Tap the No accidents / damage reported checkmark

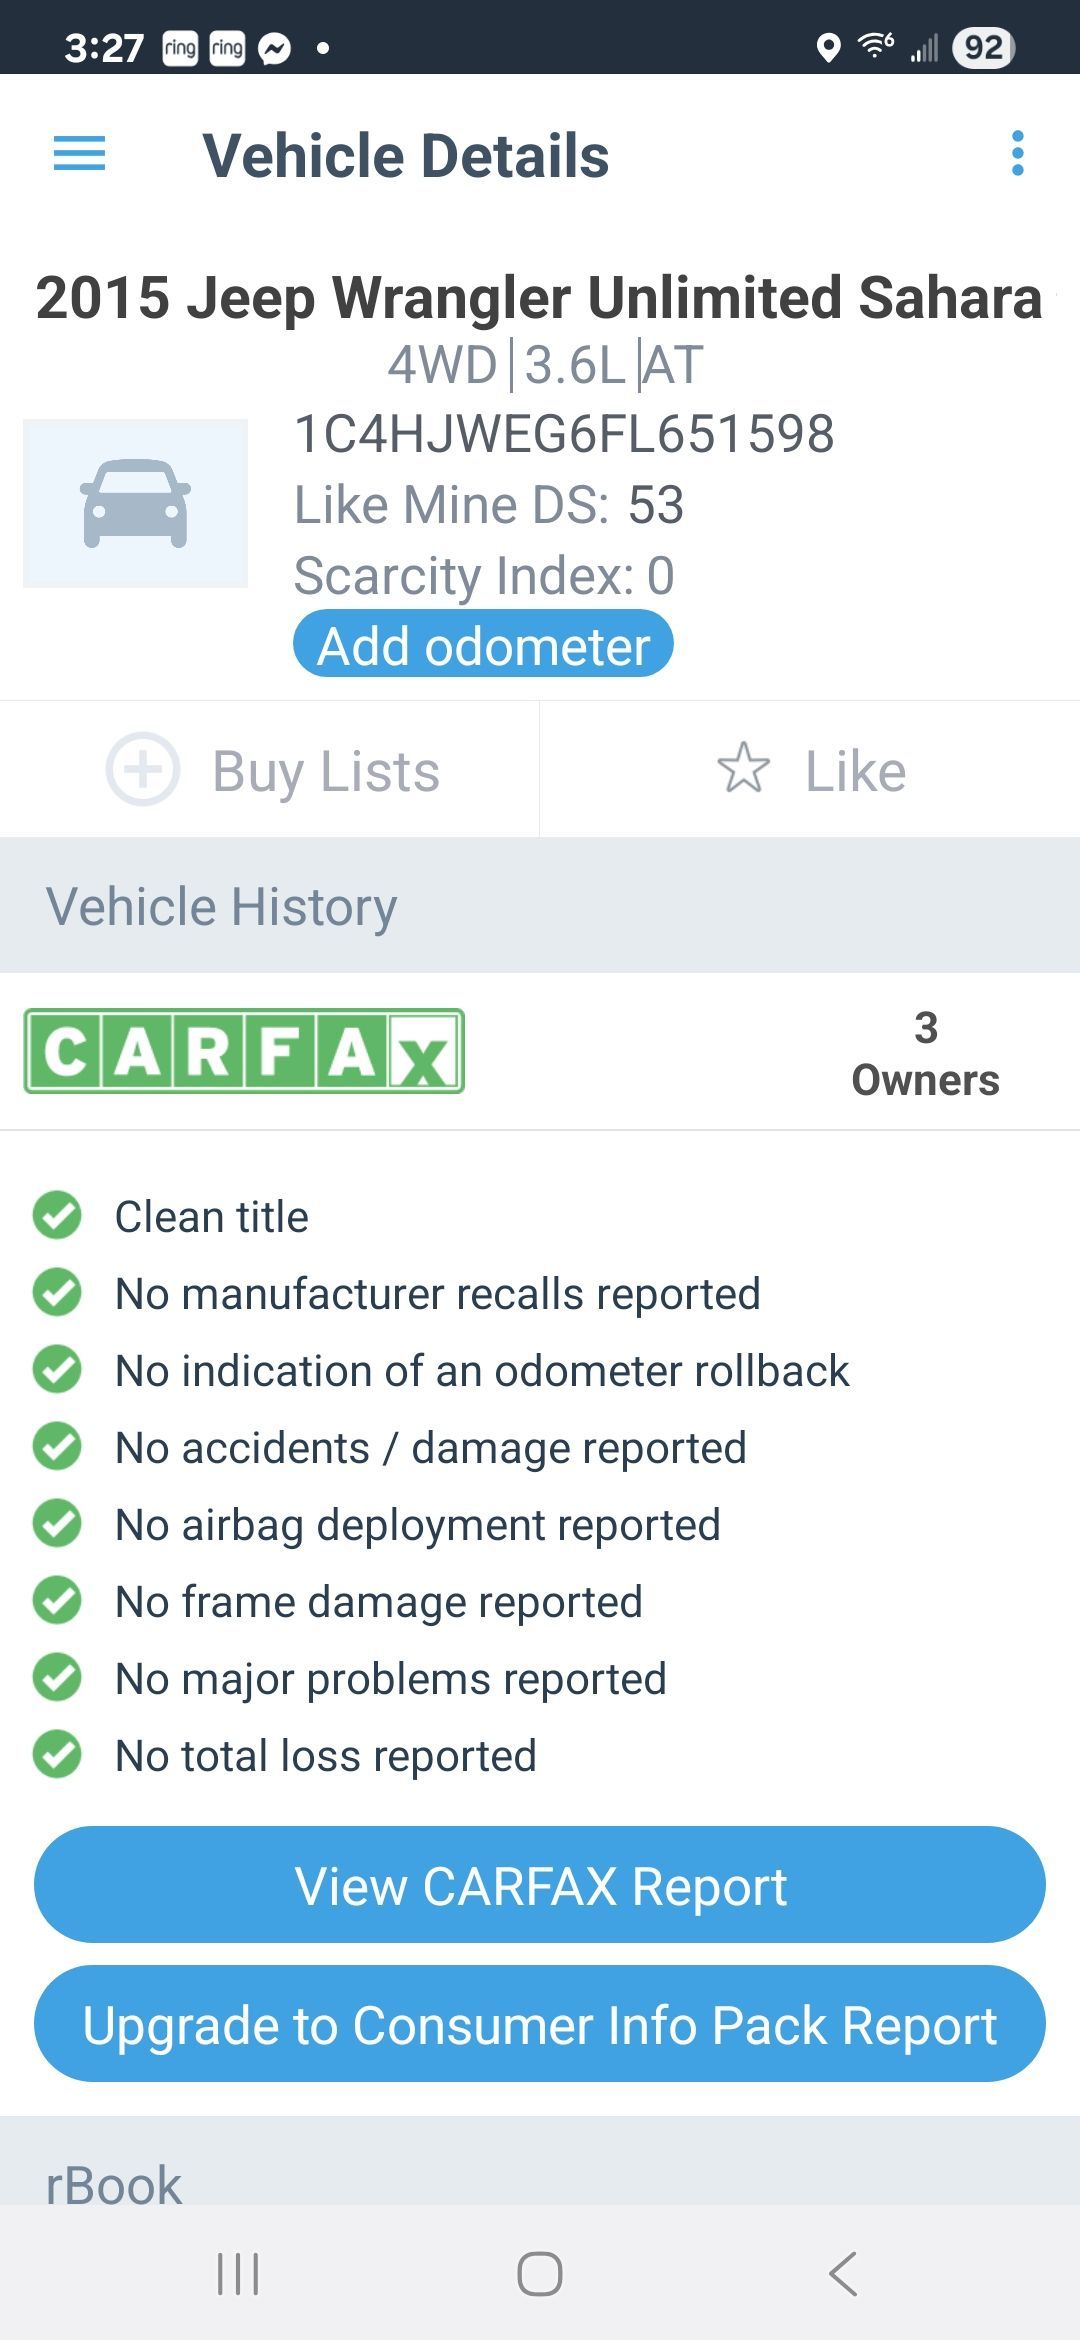point(57,1447)
